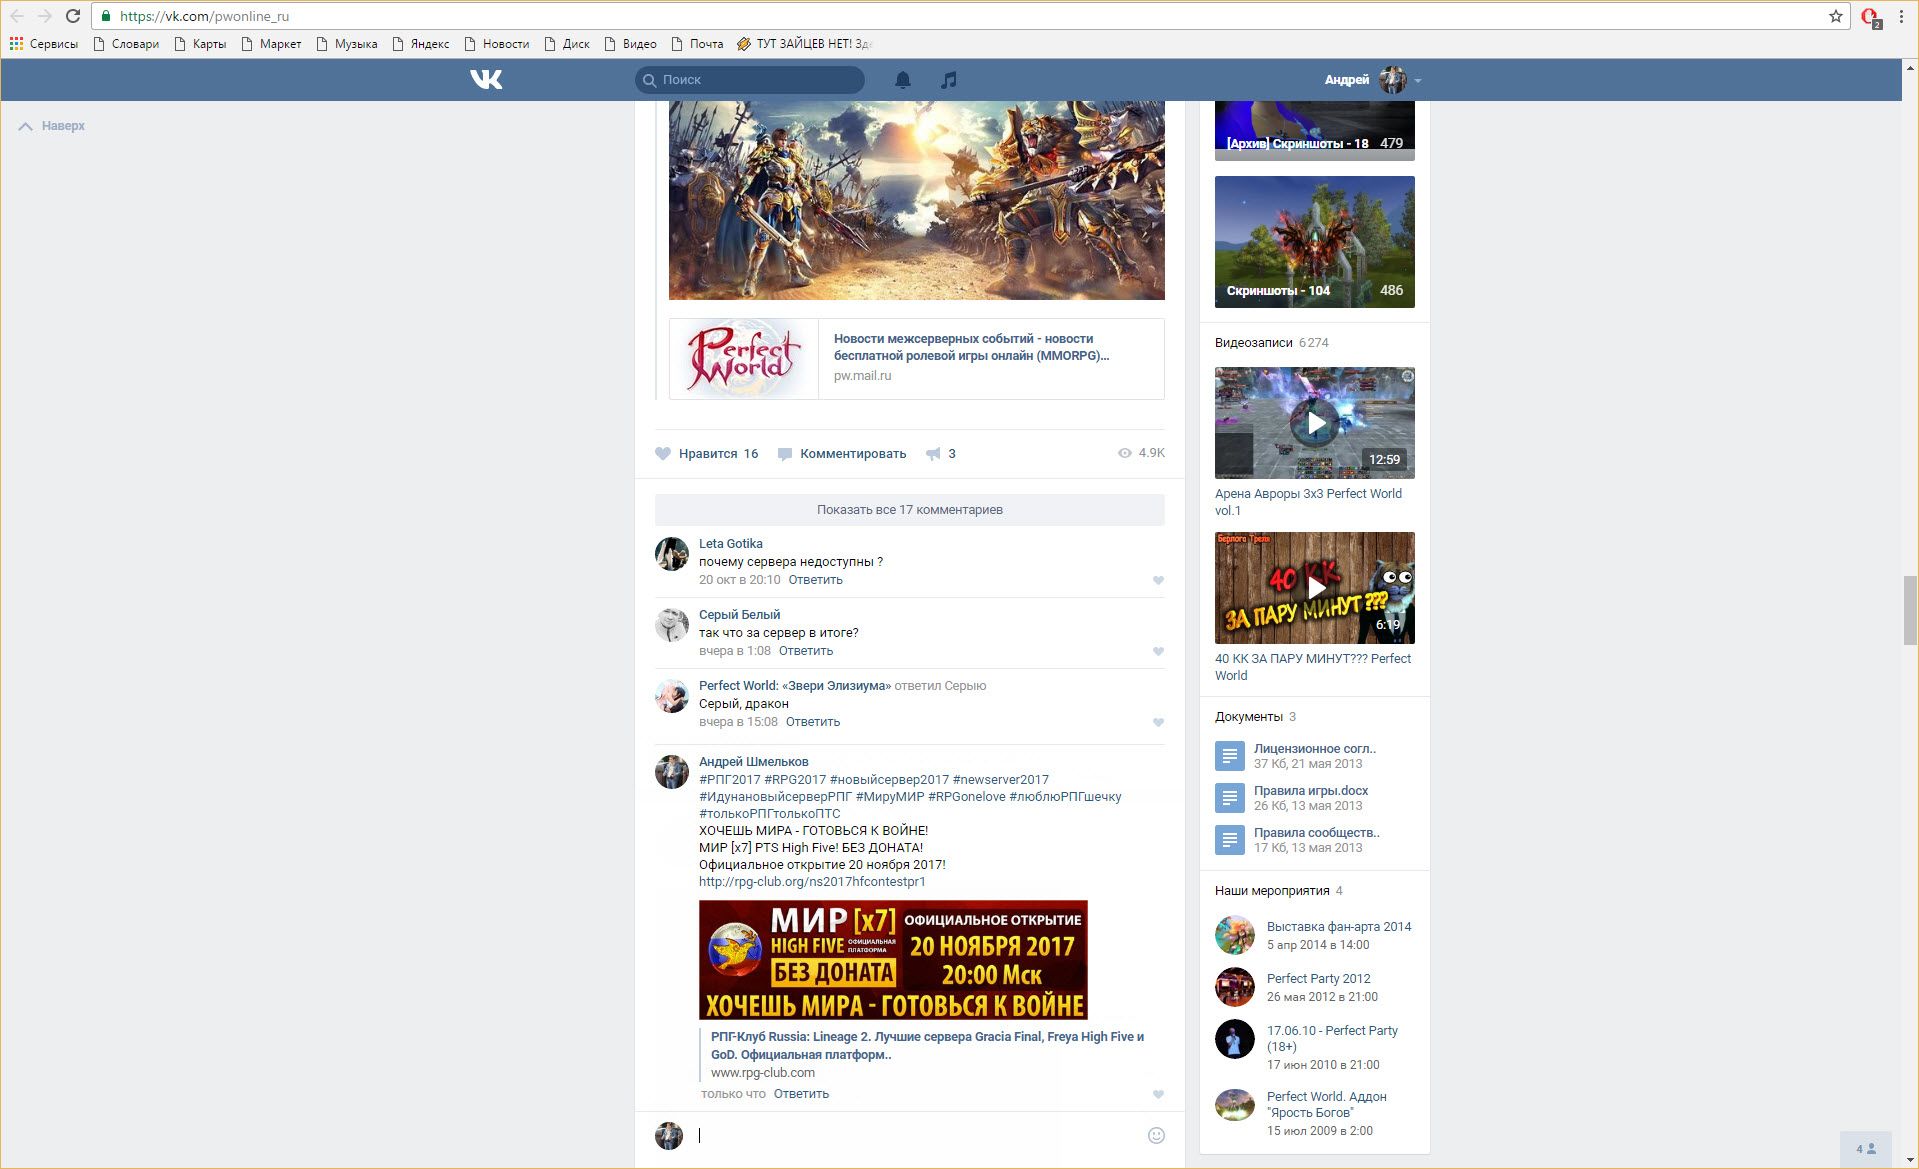Image resolution: width=1919 pixels, height=1169 pixels.
Task: Expand Показать все 17 комментариев
Action: coord(909,510)
